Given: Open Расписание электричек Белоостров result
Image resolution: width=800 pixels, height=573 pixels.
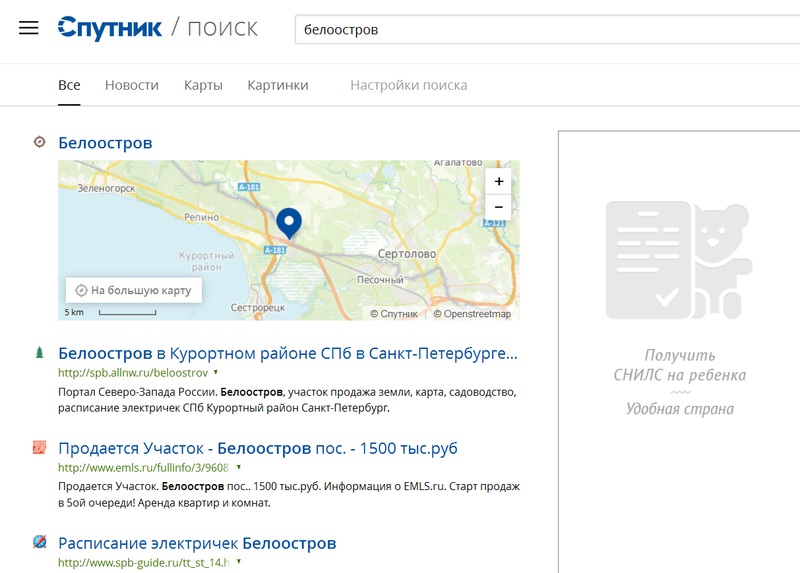Looking at the screenshot, I should 197,543.
